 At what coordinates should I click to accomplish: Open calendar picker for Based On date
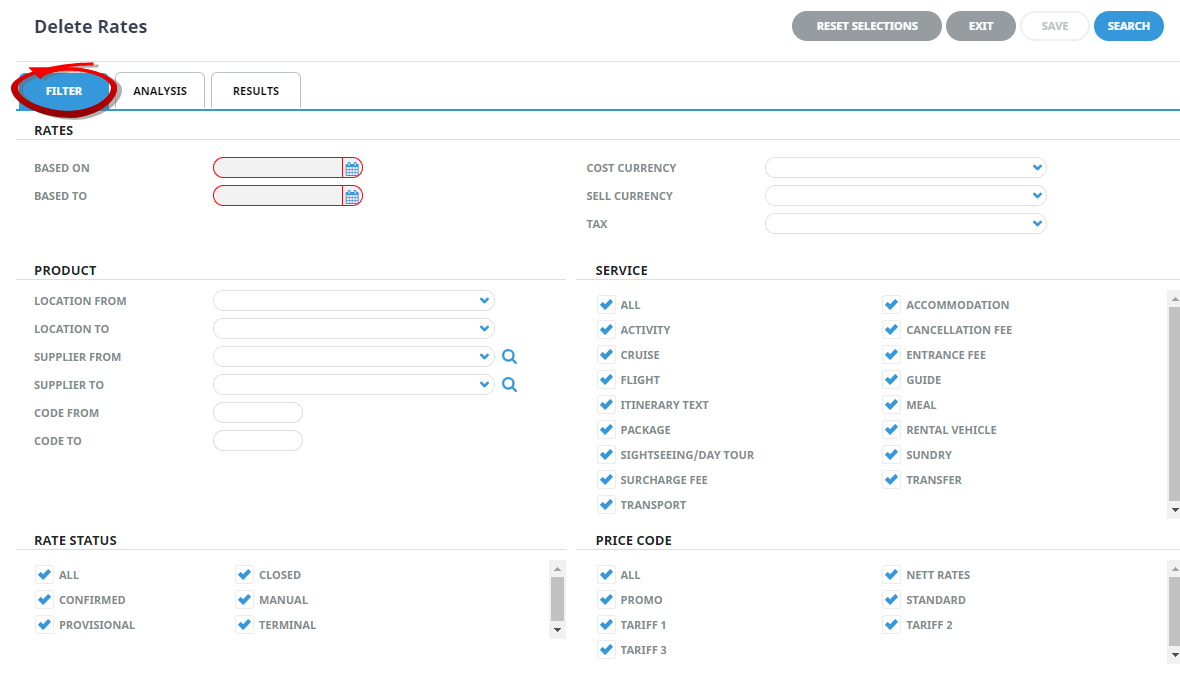coord(352,168)
